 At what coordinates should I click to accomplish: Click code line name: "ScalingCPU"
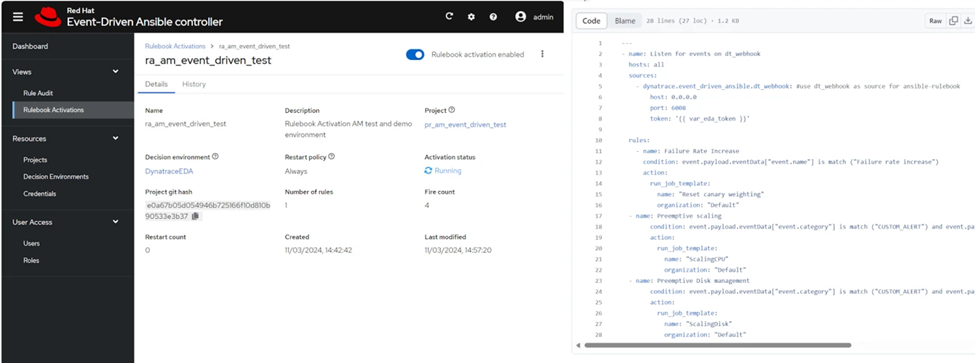(696, 259)
